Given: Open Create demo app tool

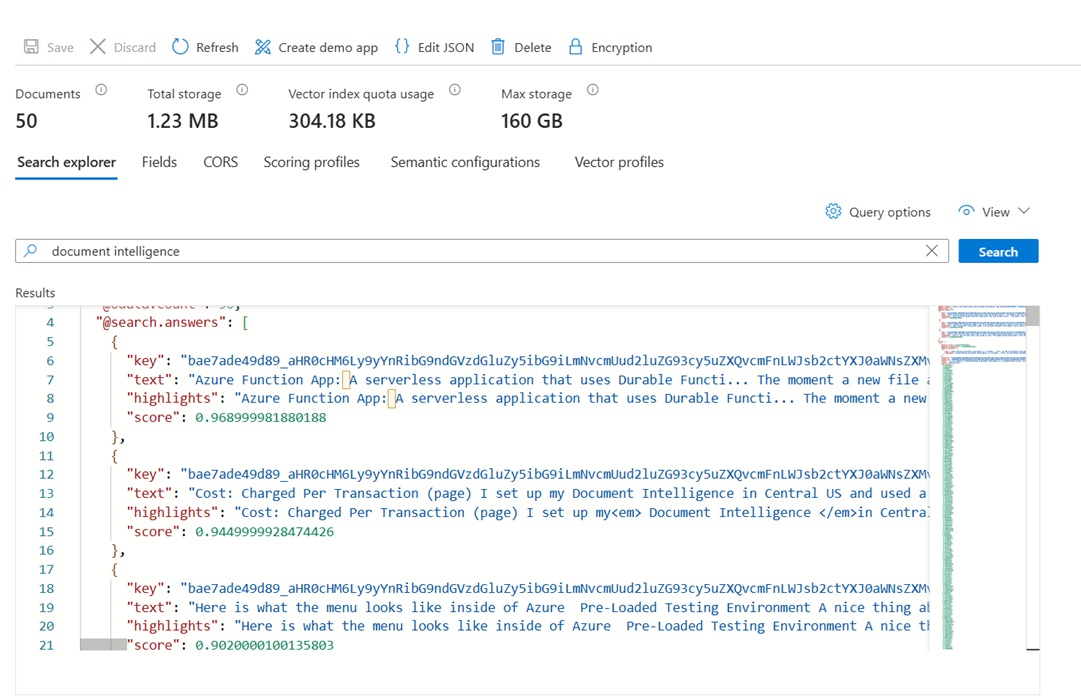Looking at the screenshot, I should [316, 47].
